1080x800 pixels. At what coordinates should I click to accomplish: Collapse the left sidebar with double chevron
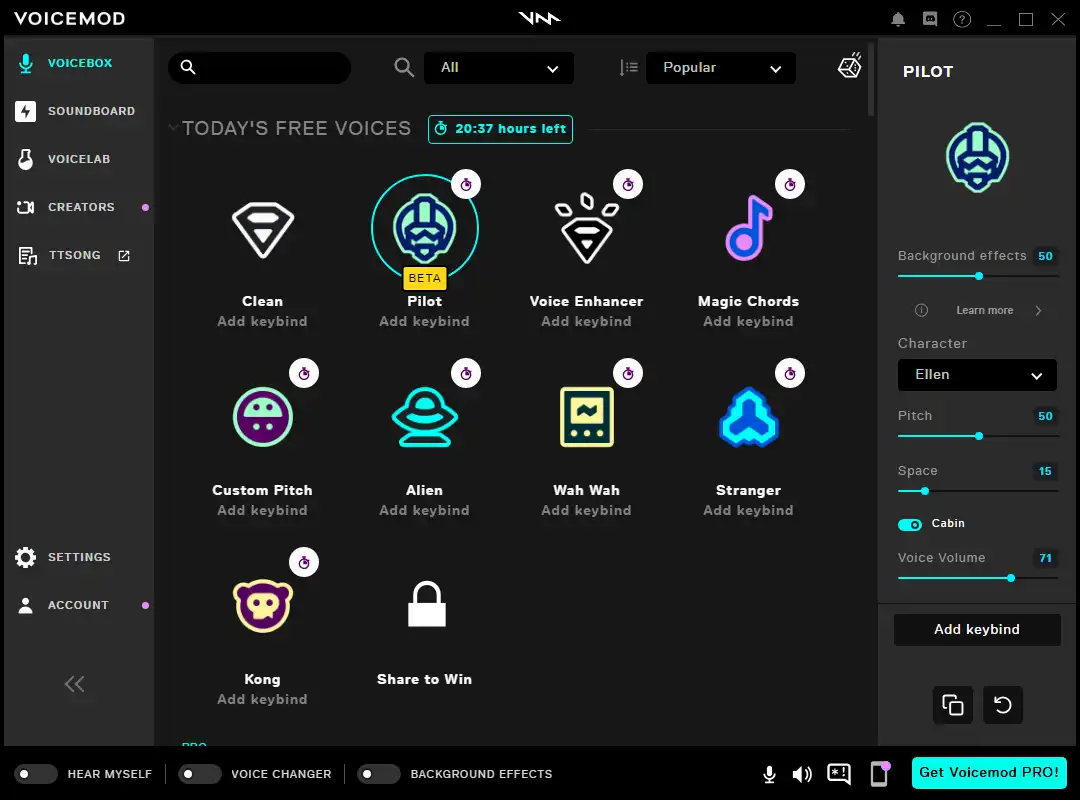click(x=74, y=684)
